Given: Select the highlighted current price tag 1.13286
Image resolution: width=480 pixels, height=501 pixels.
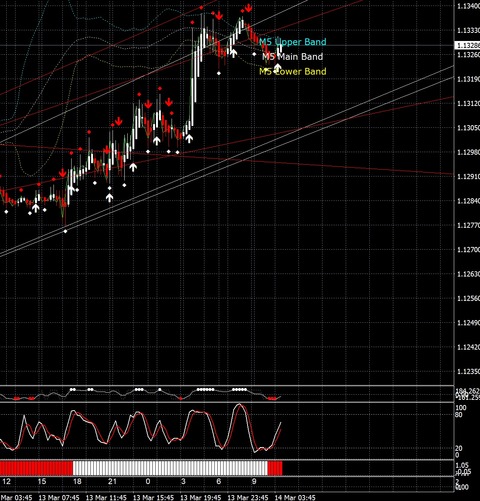Looking at the screenshot, I should click(467, 45).
